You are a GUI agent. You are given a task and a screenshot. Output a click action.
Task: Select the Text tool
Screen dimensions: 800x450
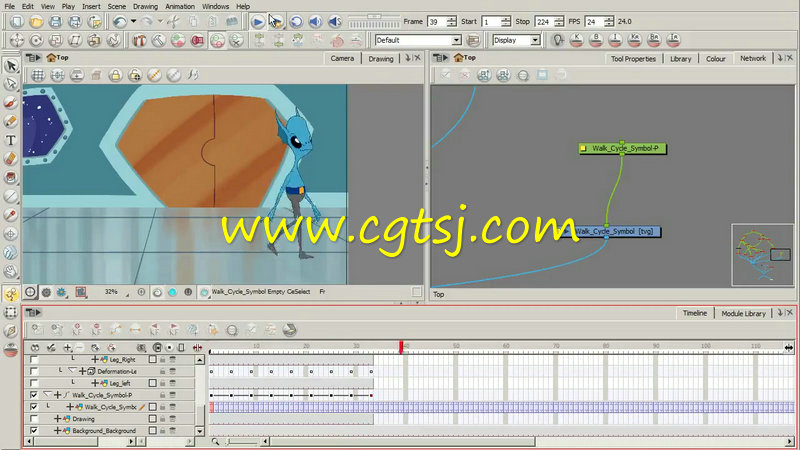(11, 140)
